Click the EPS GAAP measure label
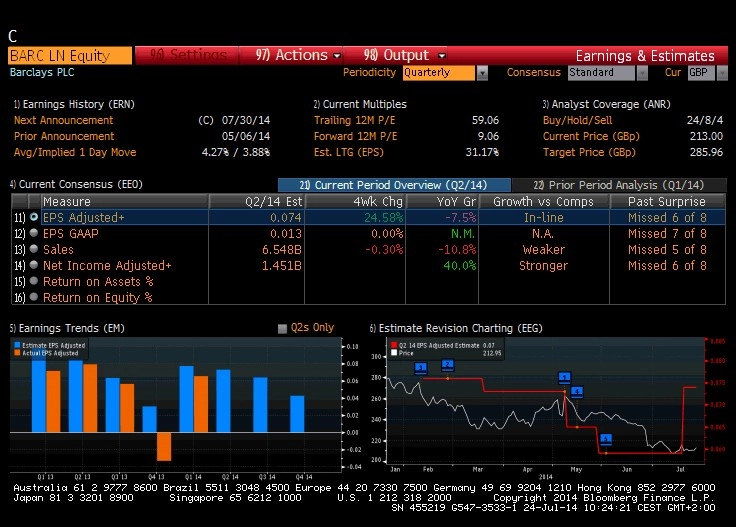 [70, 233]
